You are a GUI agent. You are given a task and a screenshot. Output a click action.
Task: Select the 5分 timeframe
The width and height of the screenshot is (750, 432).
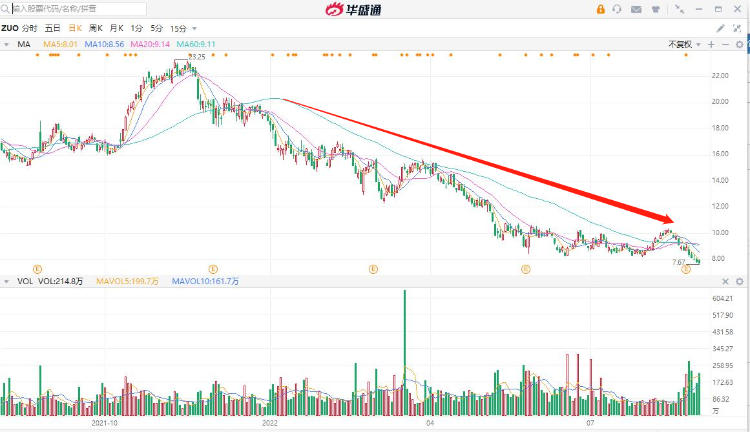tap(157, 28)
